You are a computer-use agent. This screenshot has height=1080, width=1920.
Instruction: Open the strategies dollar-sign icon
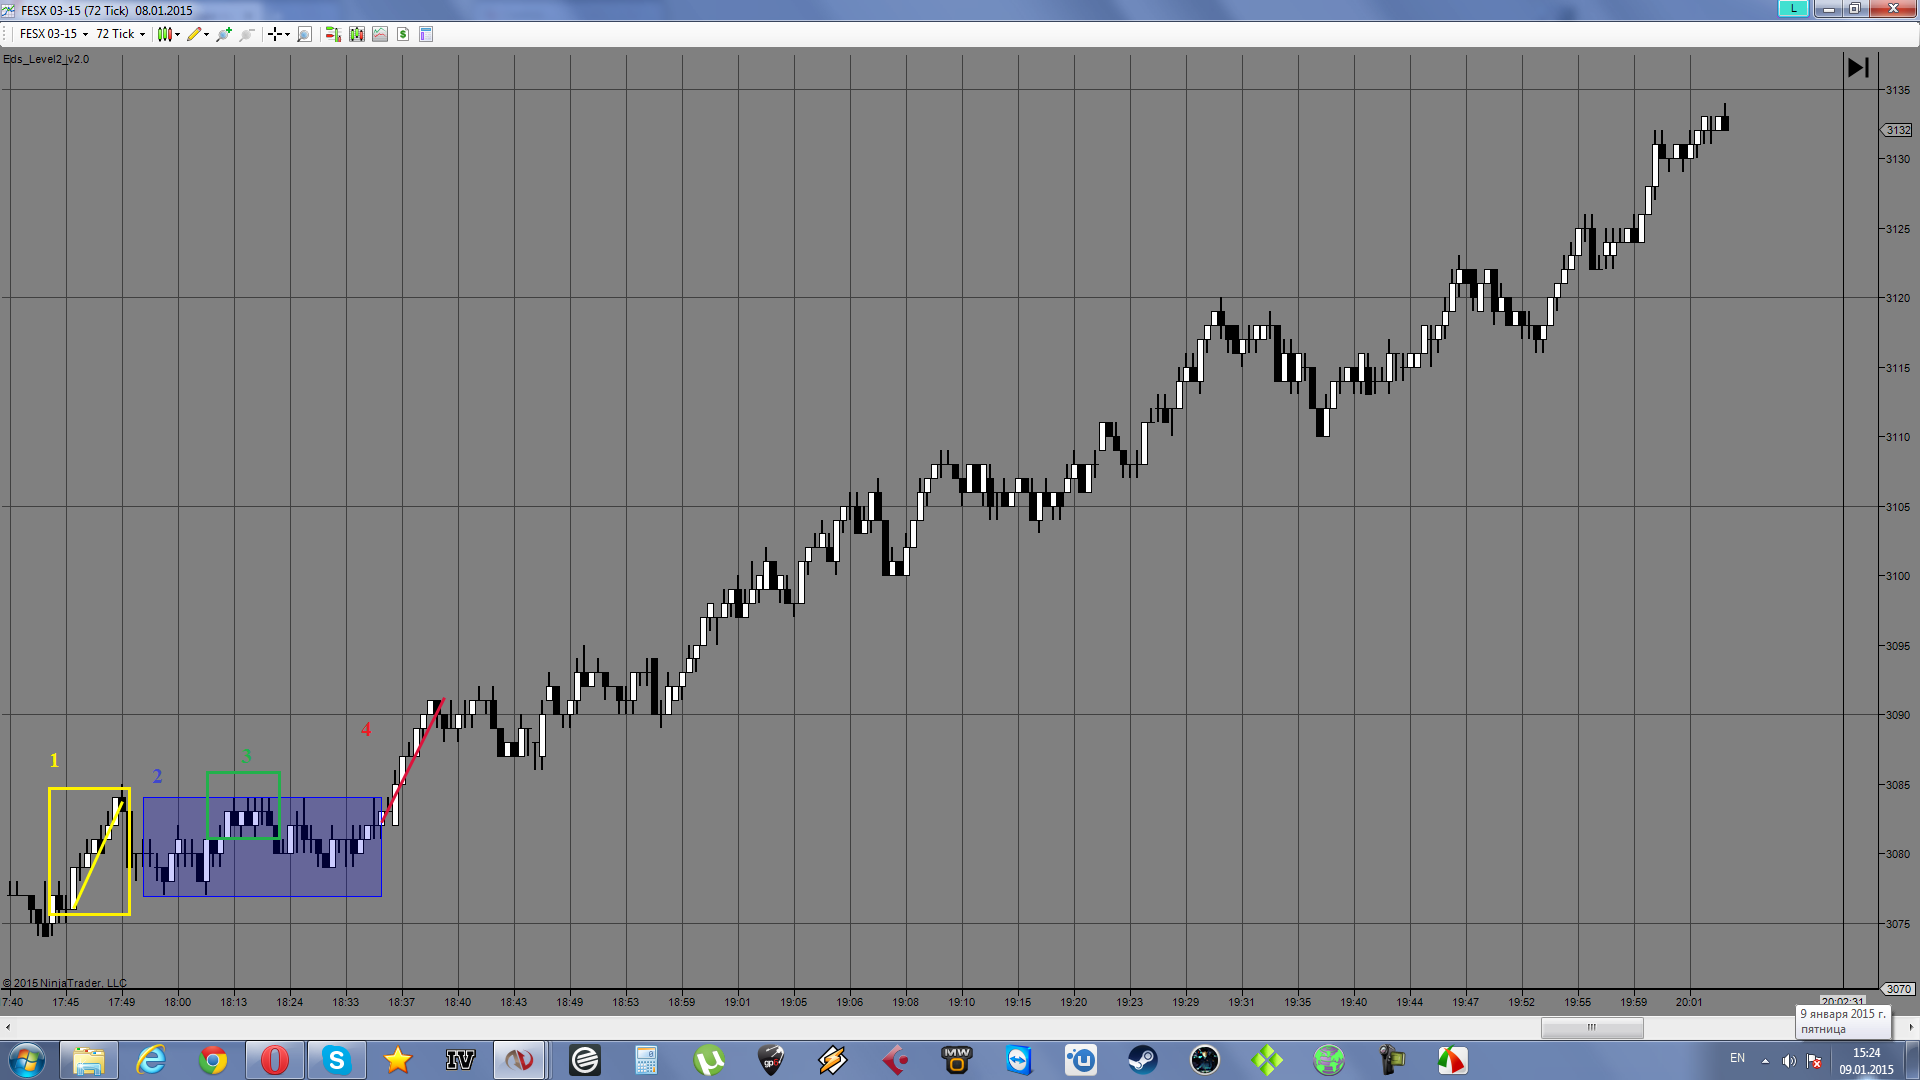(403, 34)
